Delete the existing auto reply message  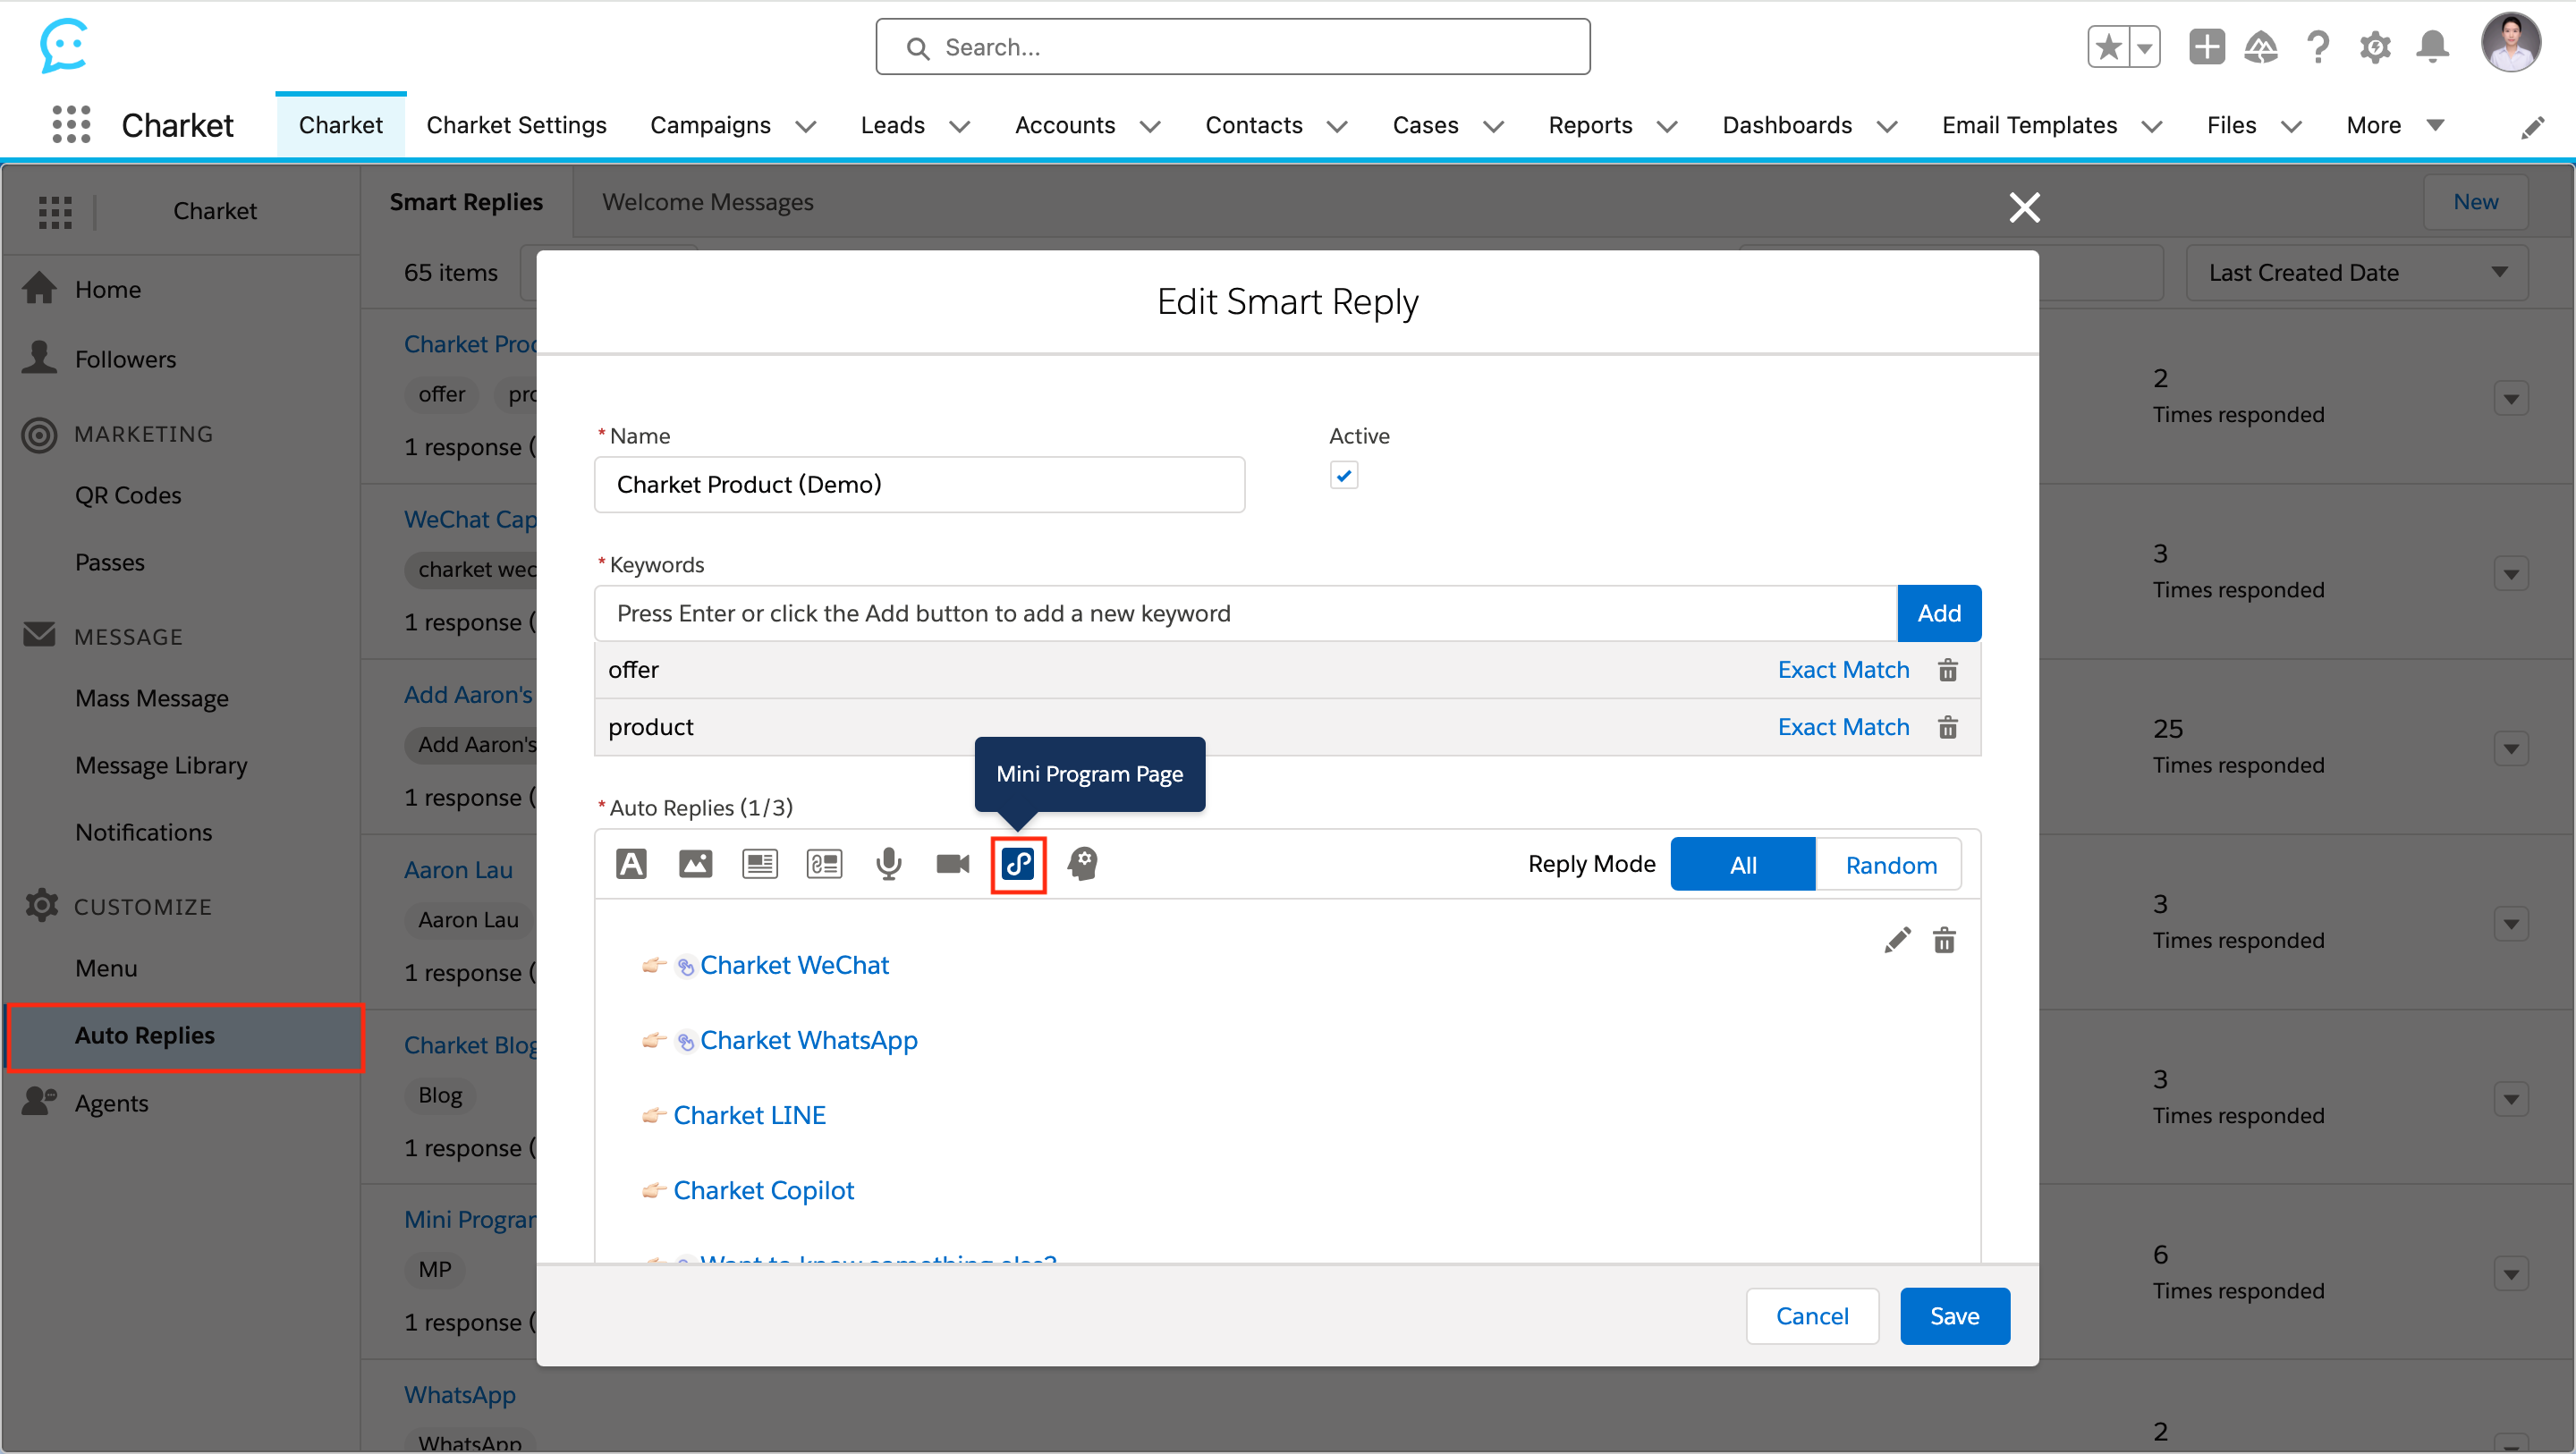point(1944,940)
